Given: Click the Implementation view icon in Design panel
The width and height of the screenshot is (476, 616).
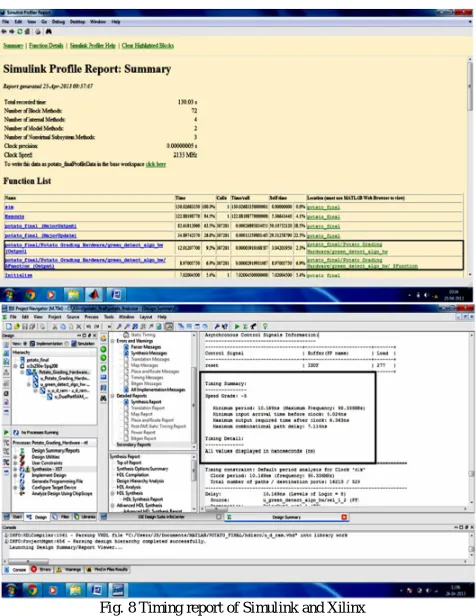Looking at the screenshot, I should click(33, 343).
